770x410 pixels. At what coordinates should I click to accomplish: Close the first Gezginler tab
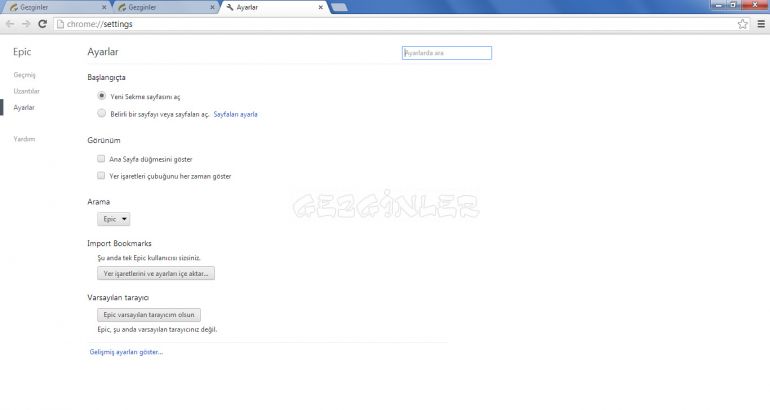104,7
